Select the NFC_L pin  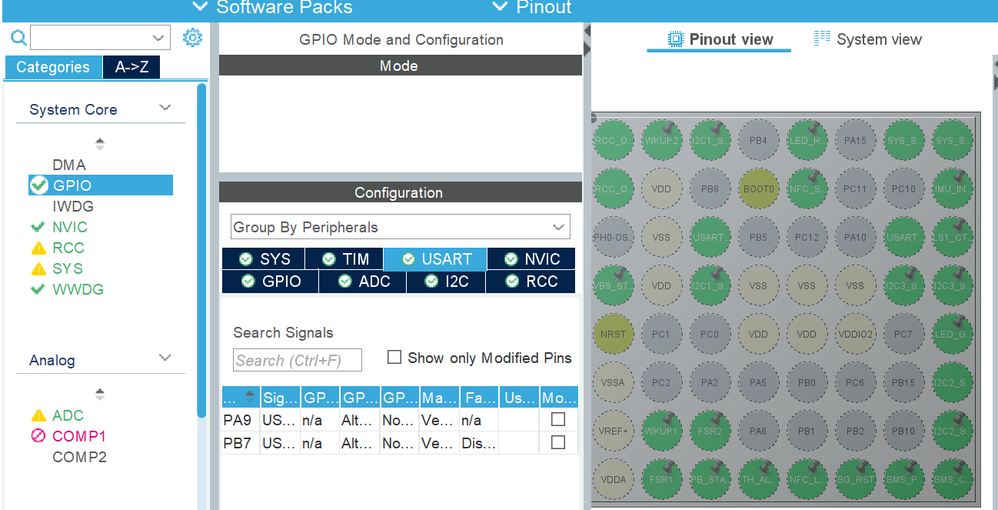pyautogui.click(x=806, y=479)
